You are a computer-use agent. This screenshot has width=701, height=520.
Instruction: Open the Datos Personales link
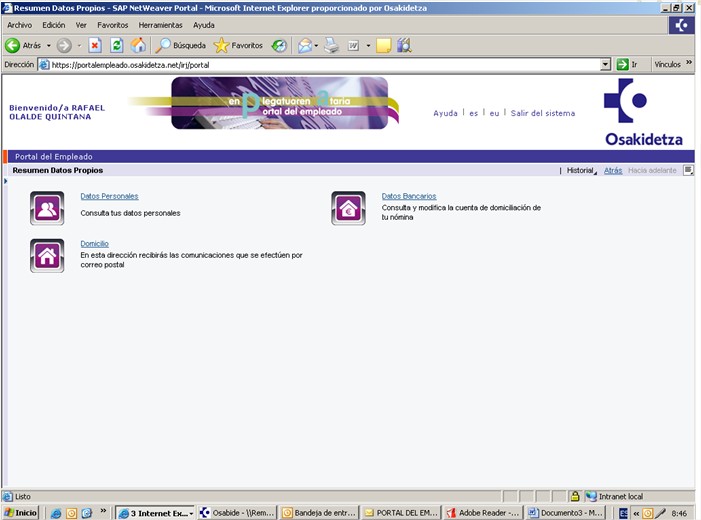tap(109, 196)
